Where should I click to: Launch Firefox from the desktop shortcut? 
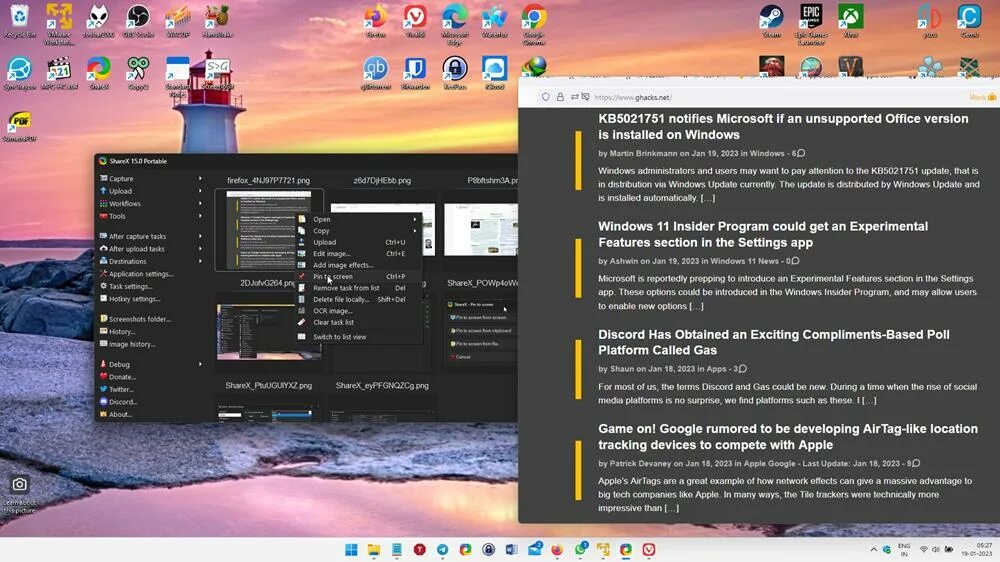(376, 21)
